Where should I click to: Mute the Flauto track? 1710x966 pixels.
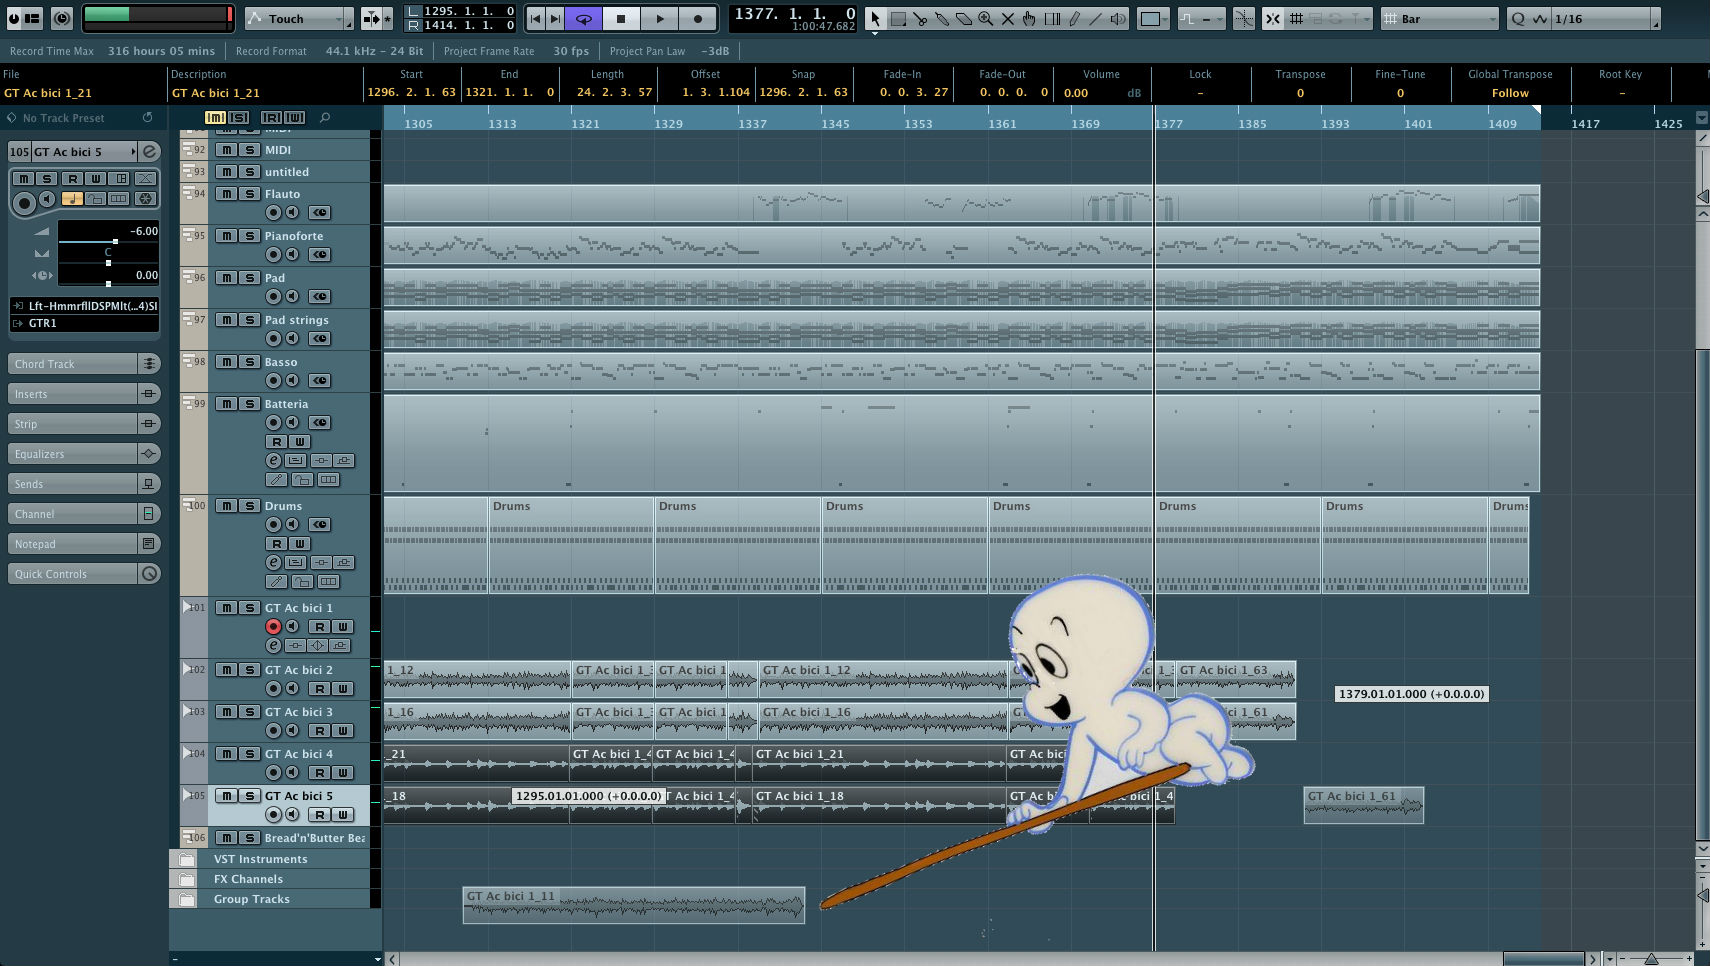click(227, 194)
